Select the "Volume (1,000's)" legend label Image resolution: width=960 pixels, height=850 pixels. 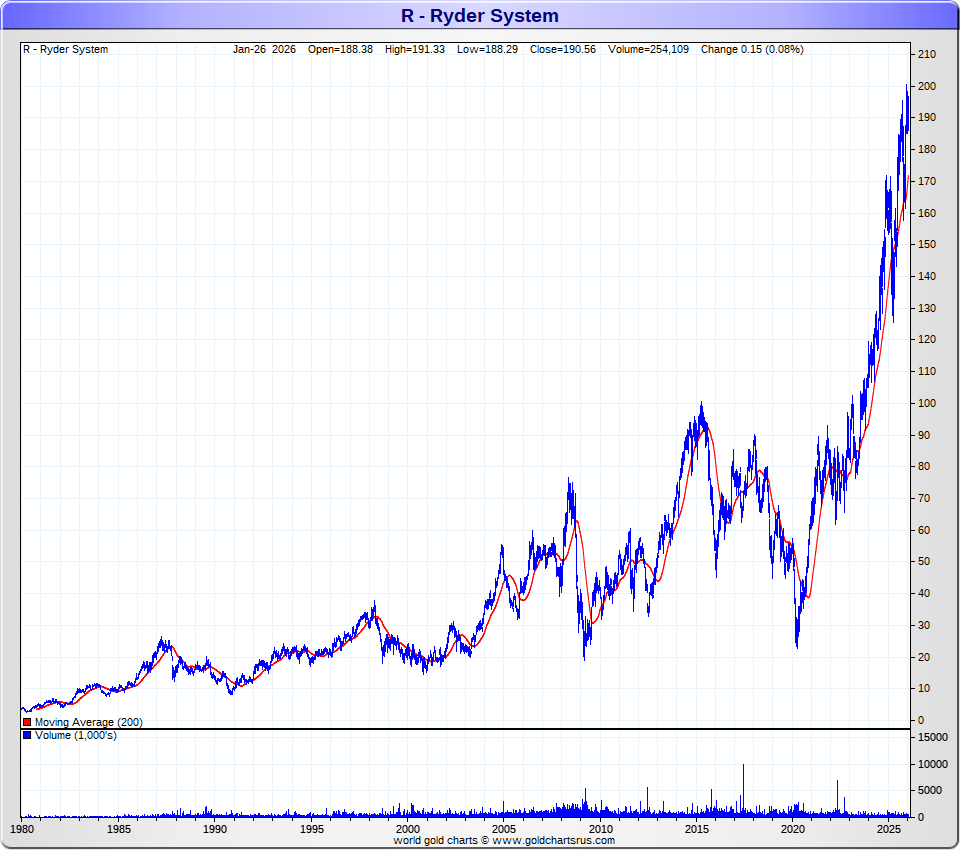coord(76,735)
